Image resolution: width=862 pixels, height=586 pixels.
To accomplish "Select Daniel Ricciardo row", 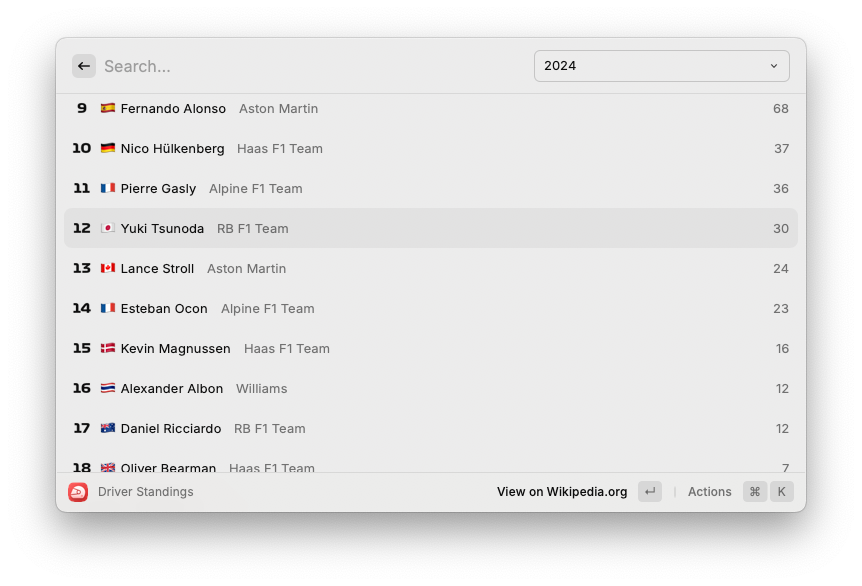I will click(431, 428).
